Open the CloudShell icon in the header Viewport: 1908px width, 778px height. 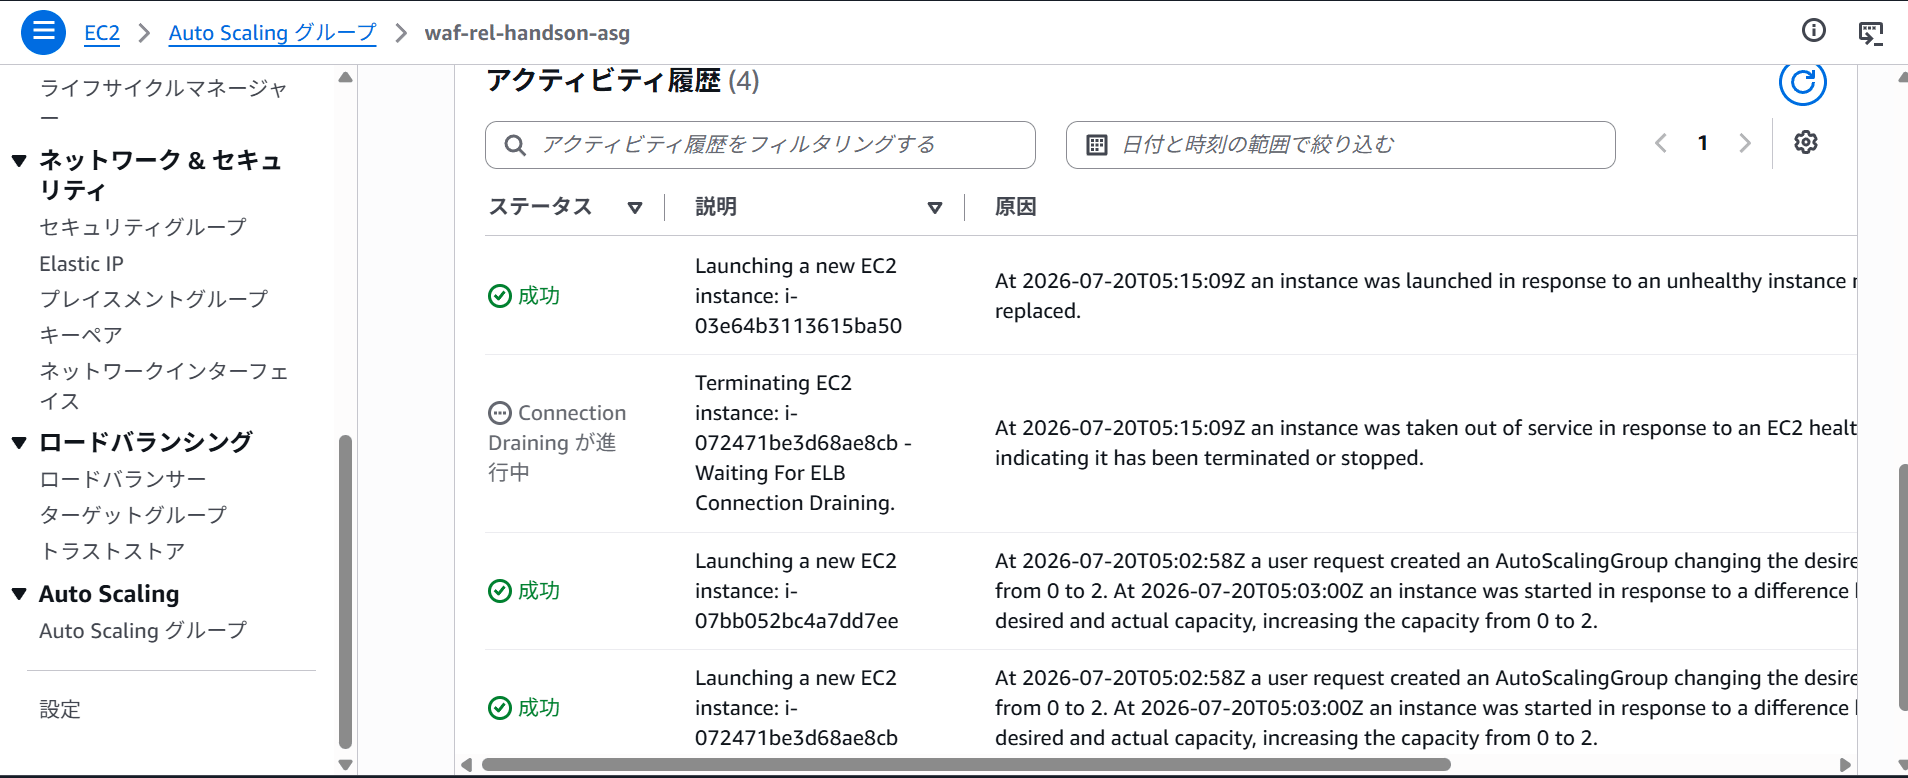(1870, 33)
